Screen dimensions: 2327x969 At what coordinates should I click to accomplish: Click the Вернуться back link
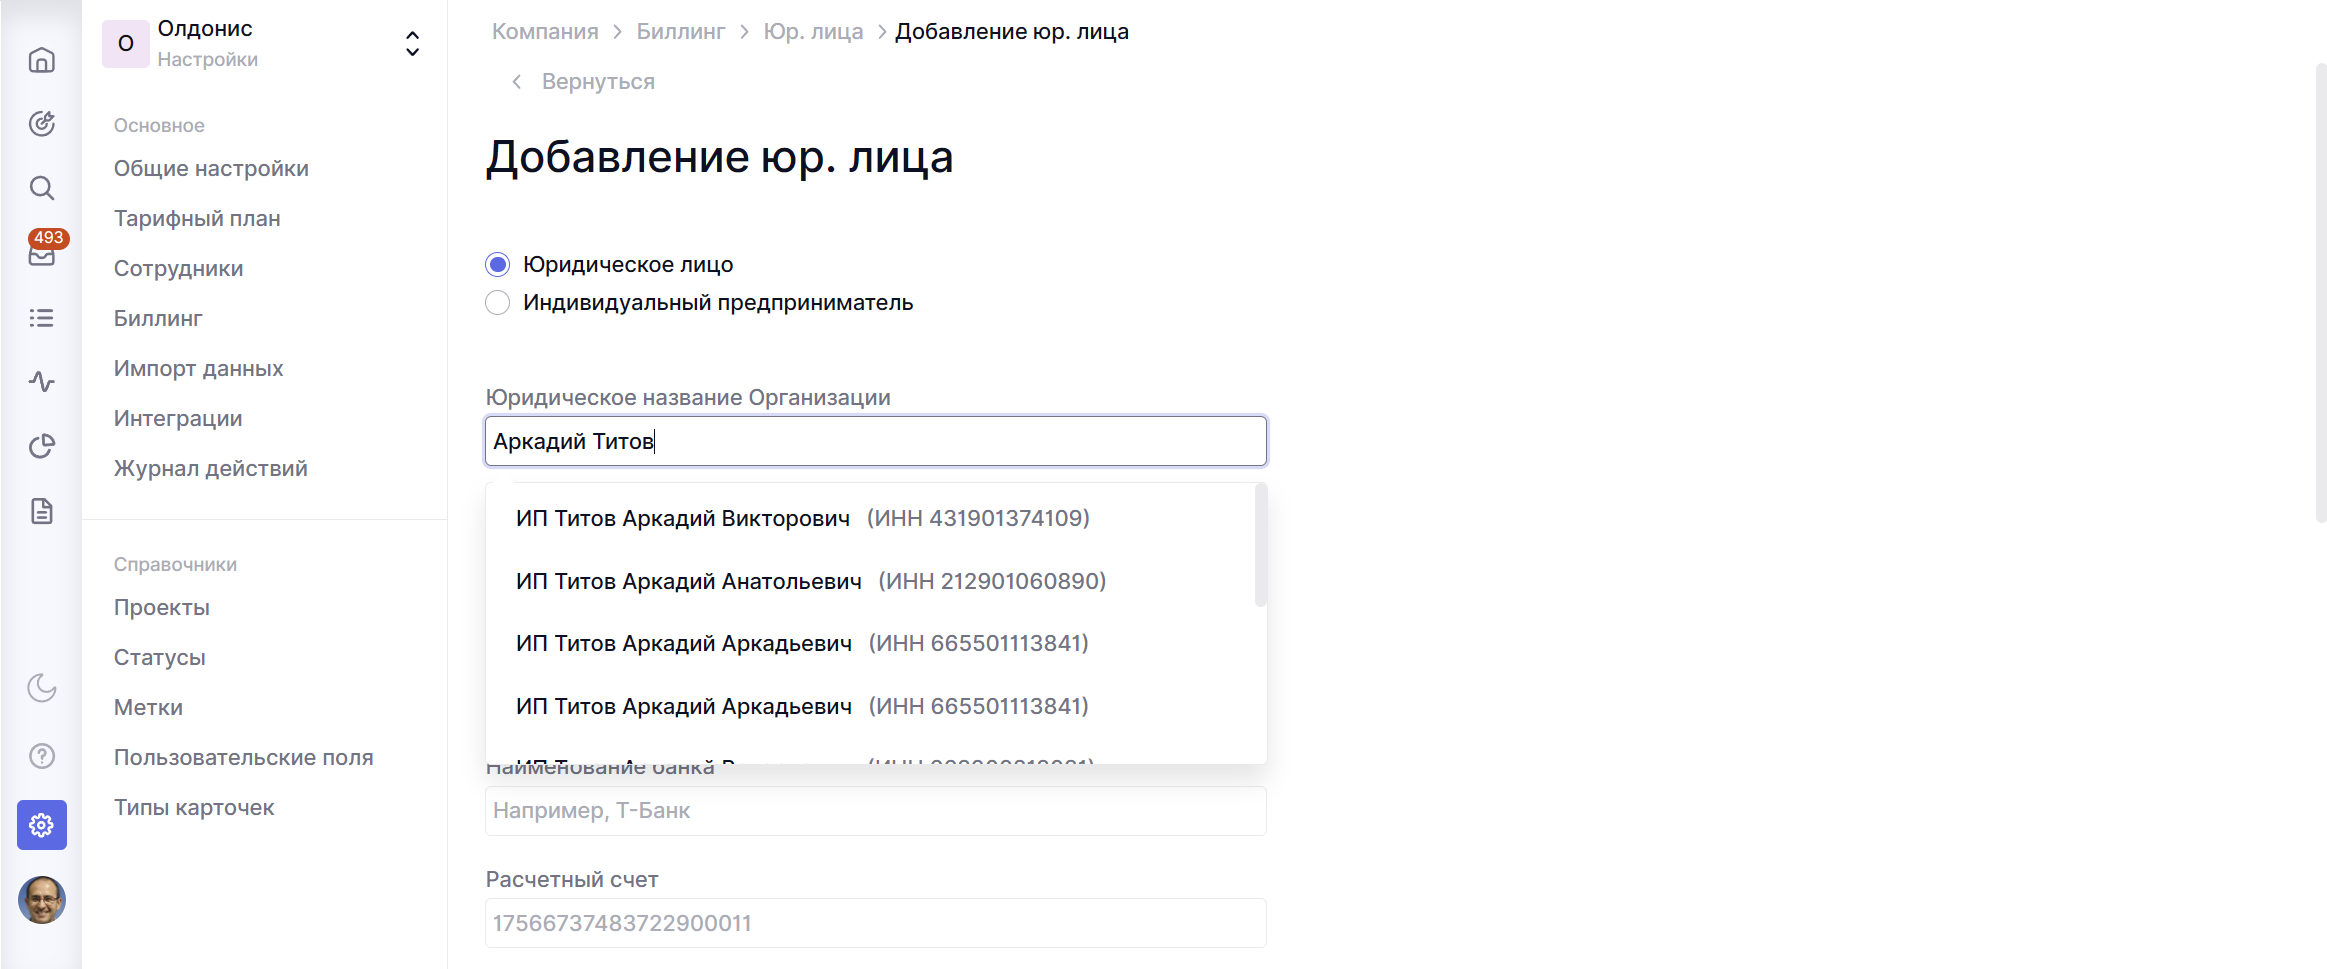[x=597, y=82]
